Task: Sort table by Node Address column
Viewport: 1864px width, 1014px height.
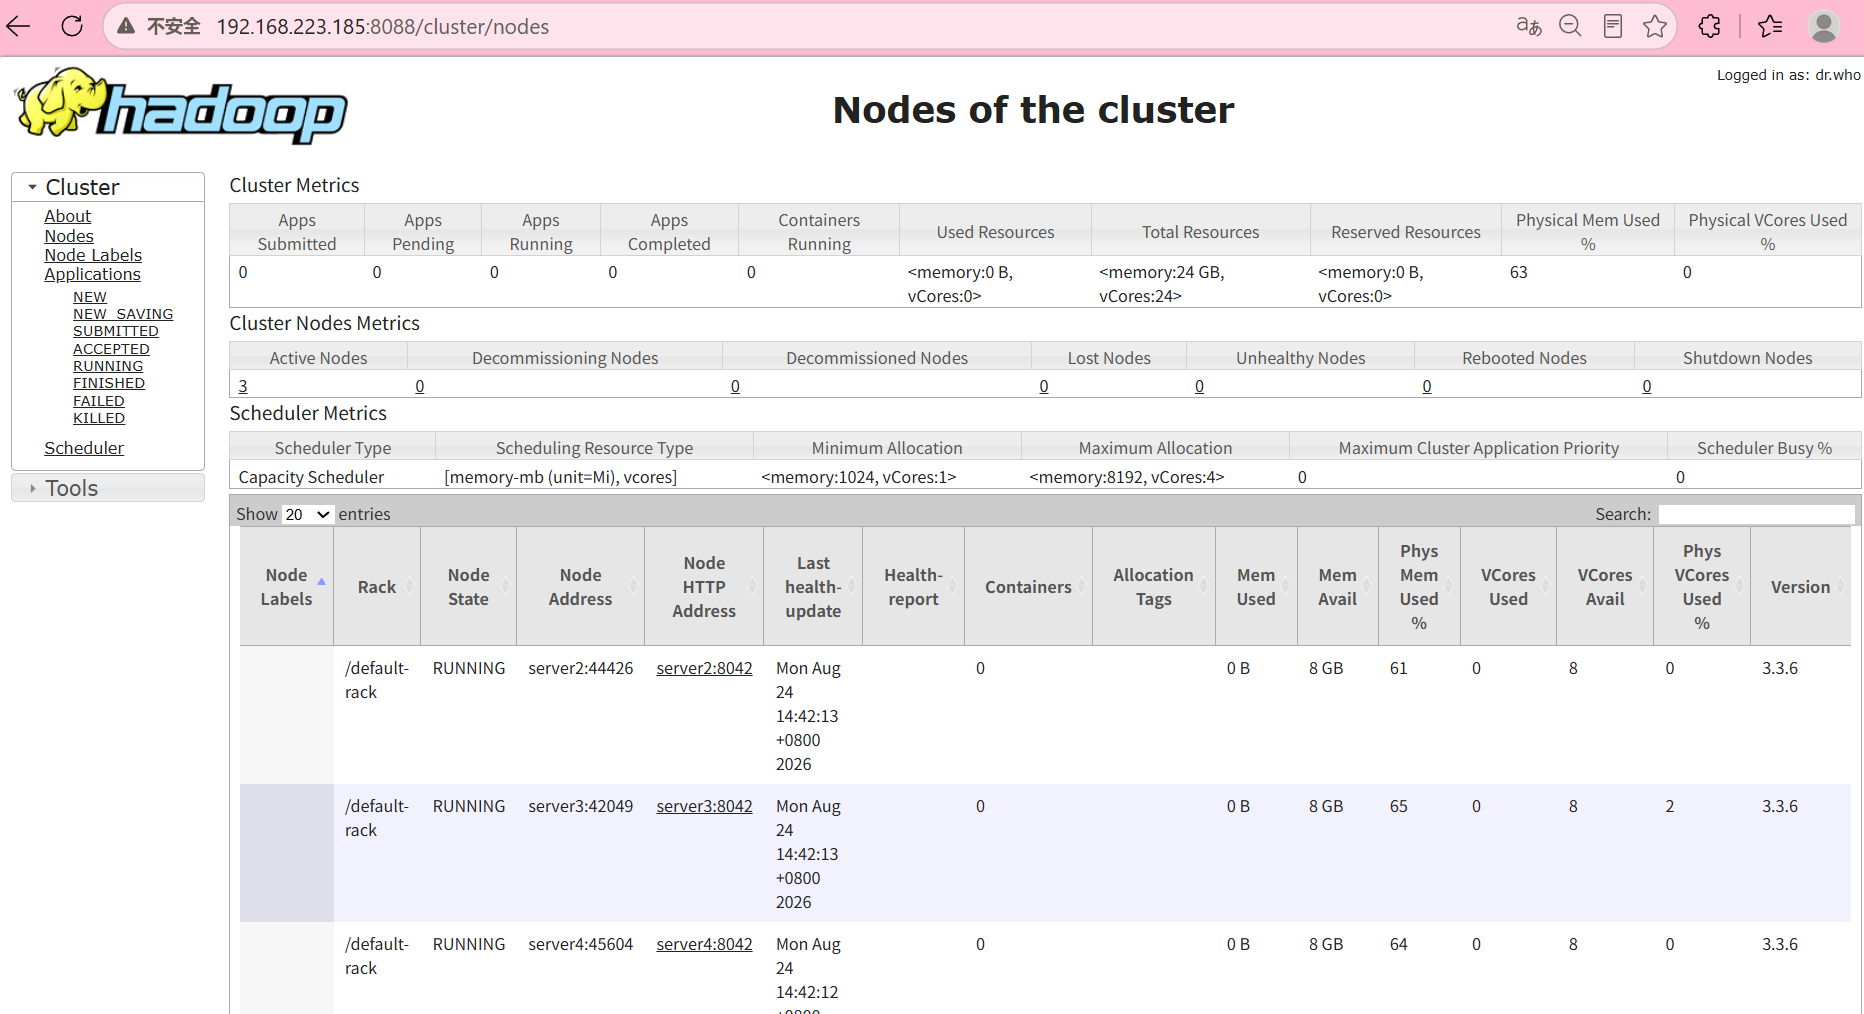Action: point(580,587)
